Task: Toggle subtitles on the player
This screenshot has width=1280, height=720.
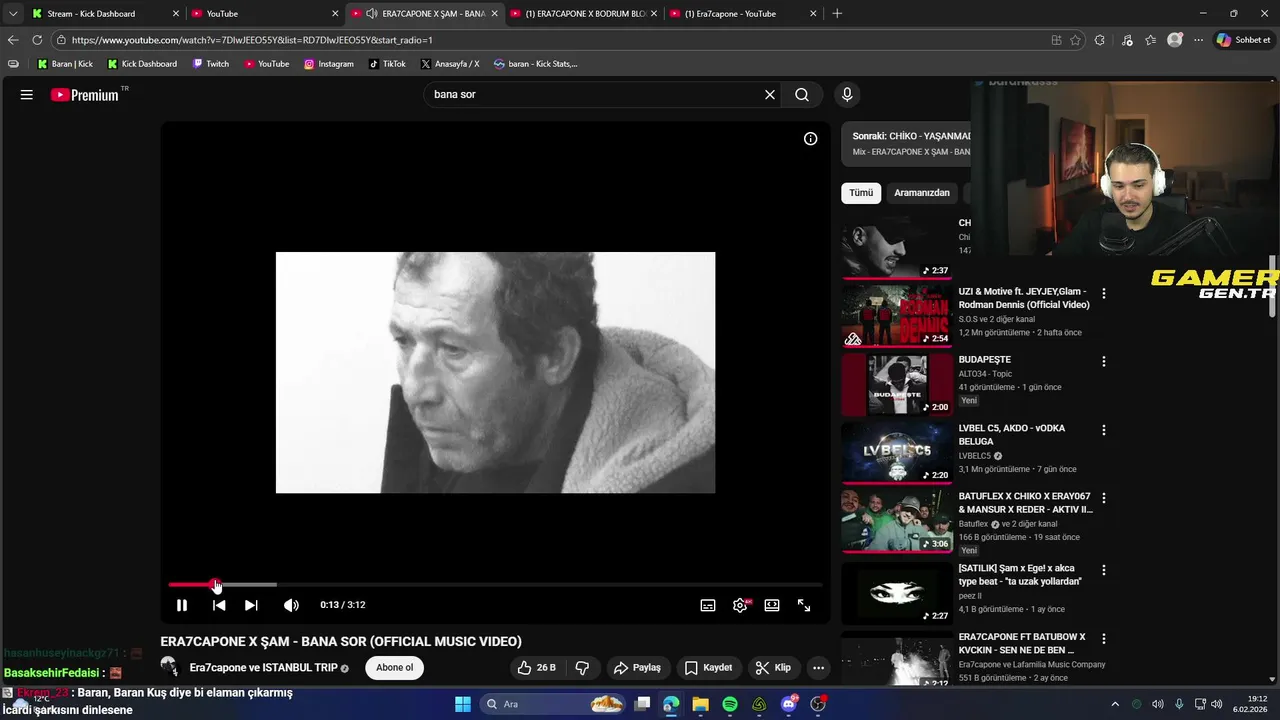Action: tap(708, 605)
